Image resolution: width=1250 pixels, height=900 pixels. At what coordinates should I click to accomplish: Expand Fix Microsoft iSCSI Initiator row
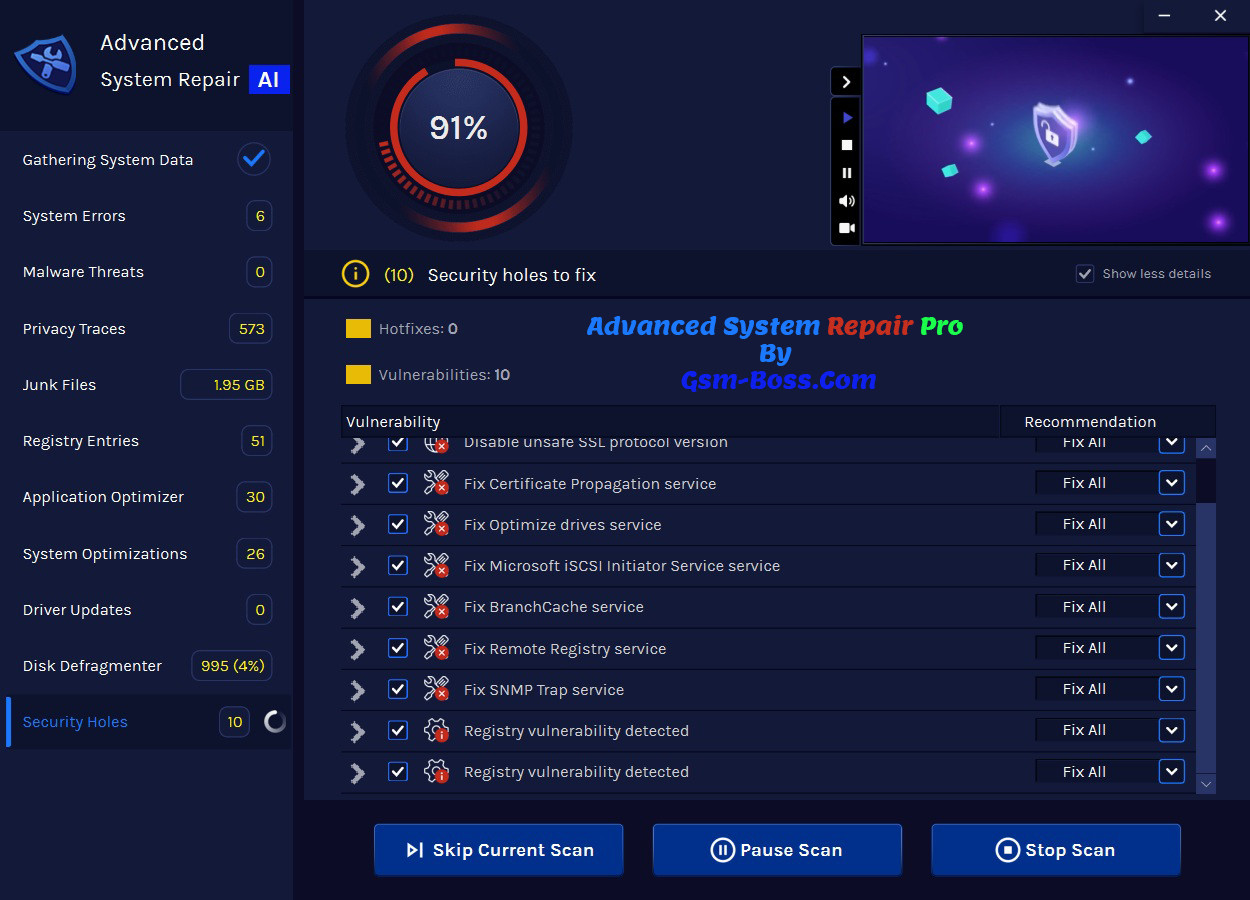click(357, 566)
